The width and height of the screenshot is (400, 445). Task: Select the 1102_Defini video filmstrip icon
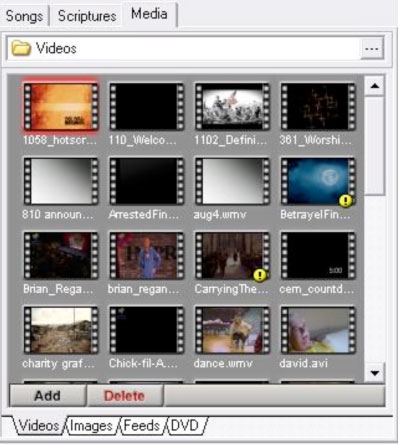tap(232, 107)
